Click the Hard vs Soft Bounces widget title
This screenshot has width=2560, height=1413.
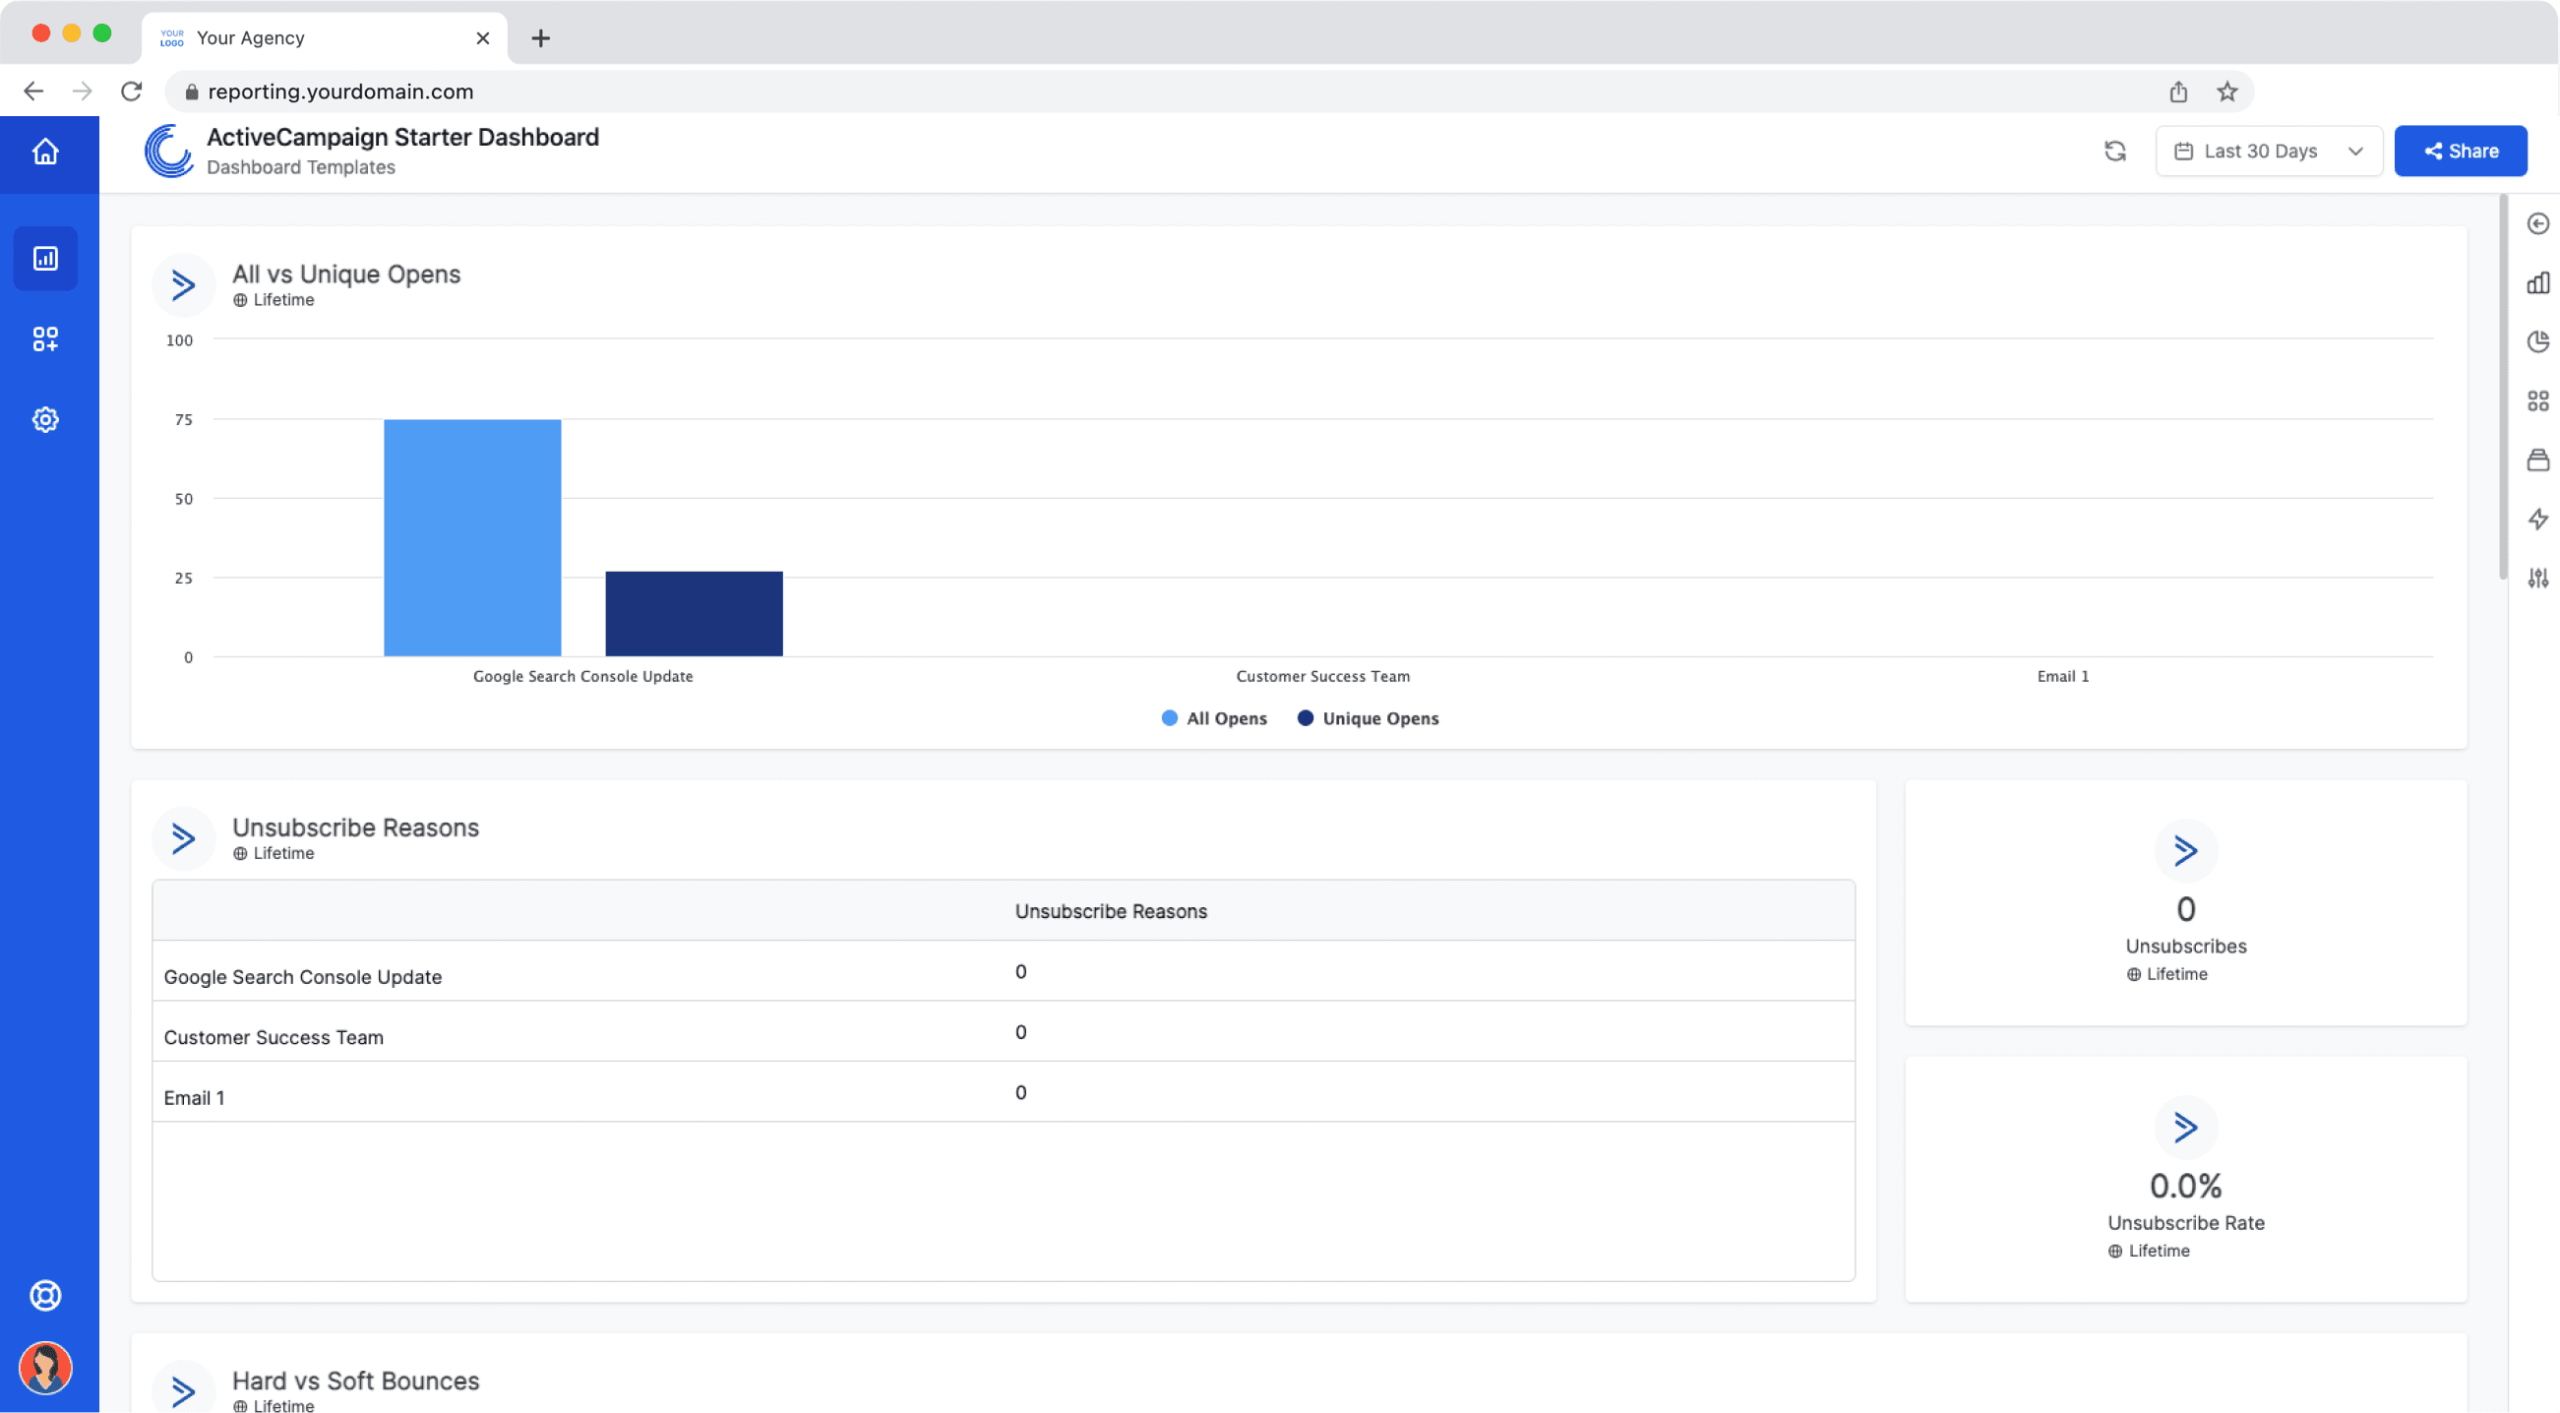pos(355,1380)
